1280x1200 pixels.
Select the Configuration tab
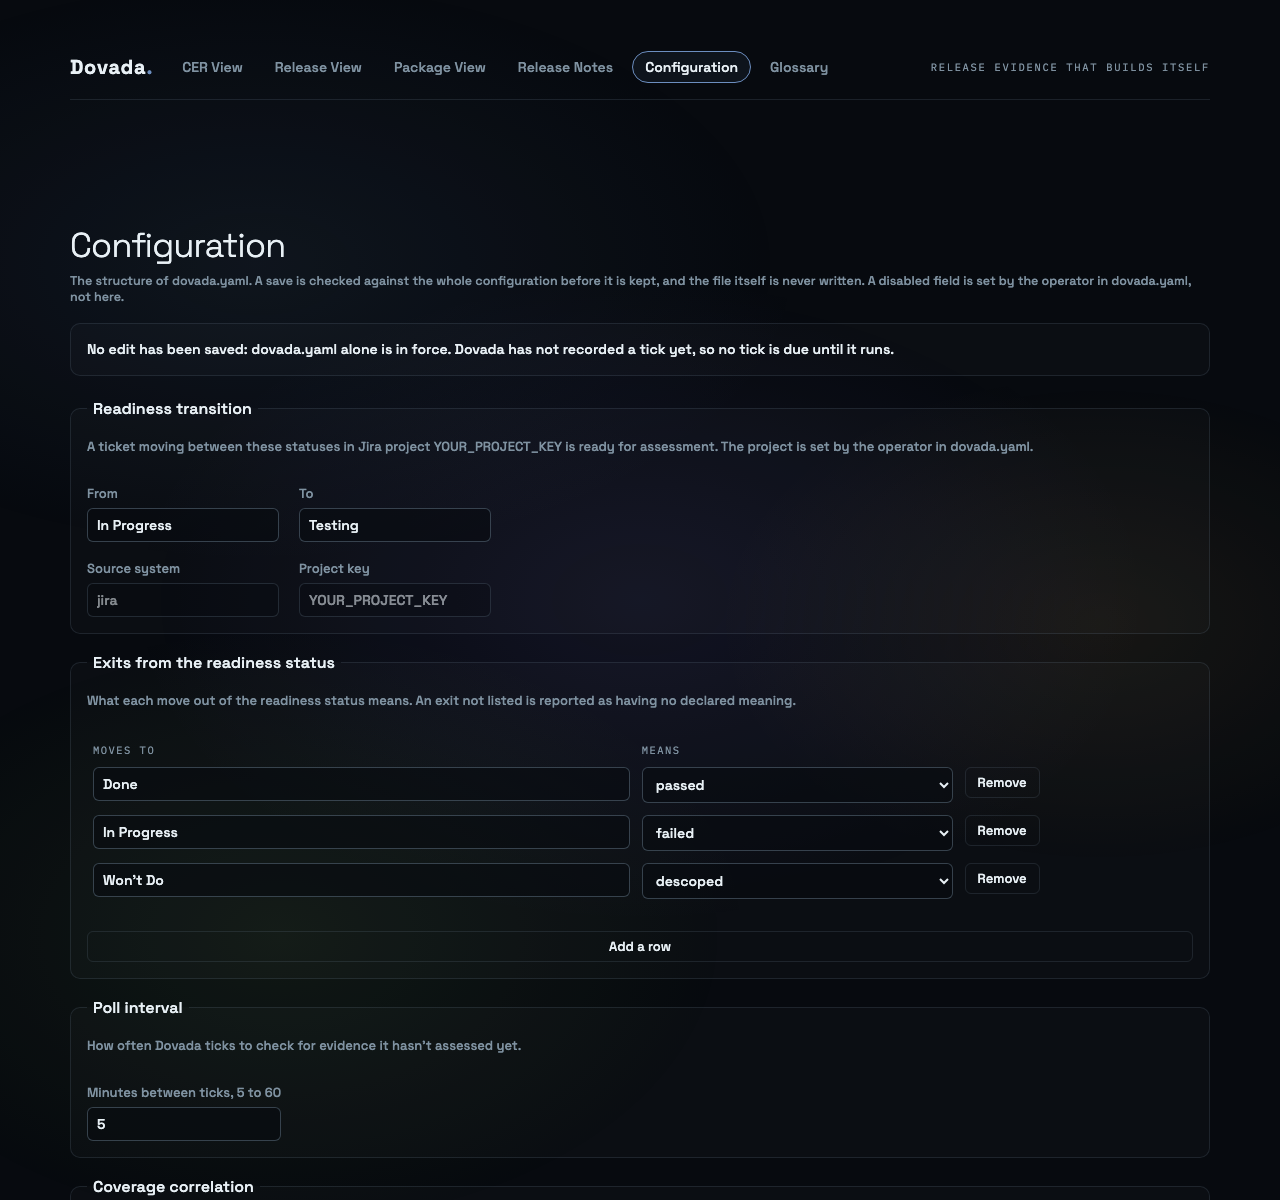pos(691,67)
